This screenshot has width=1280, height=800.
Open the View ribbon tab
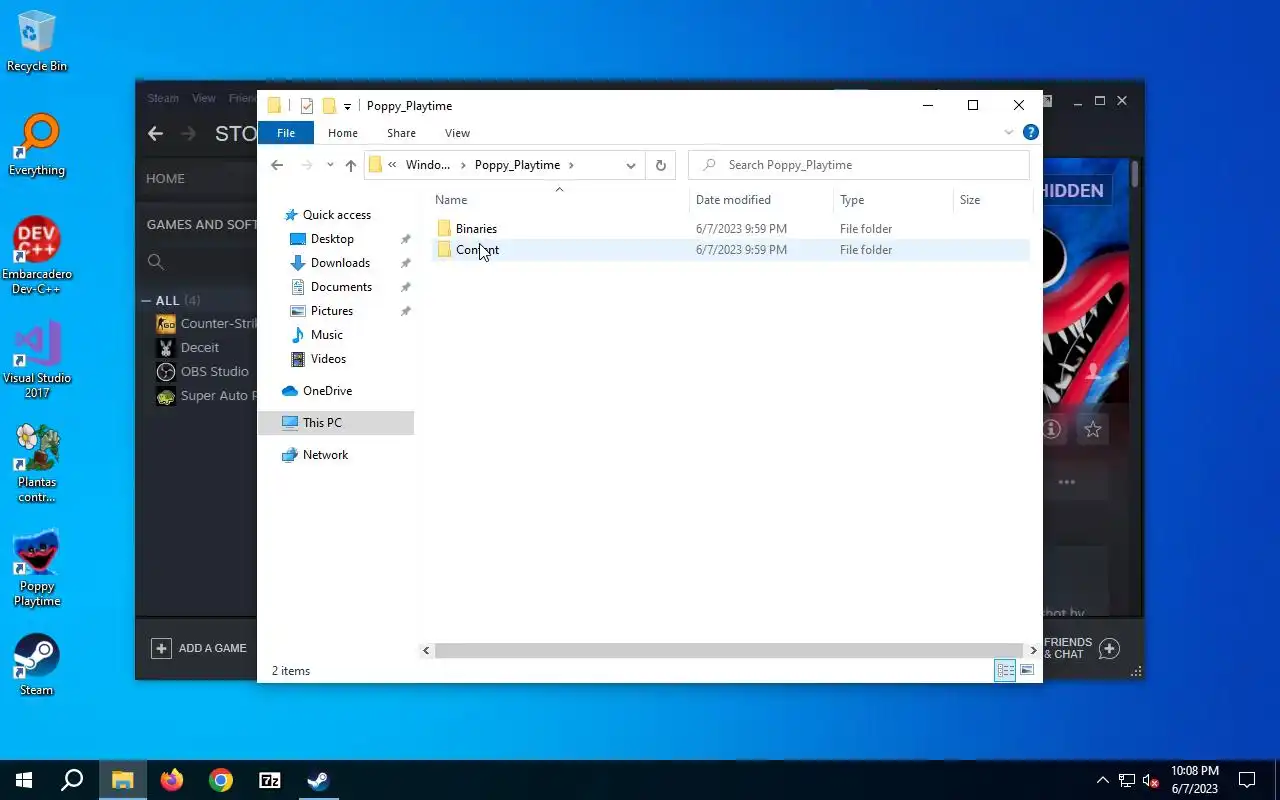pos(457,133)
